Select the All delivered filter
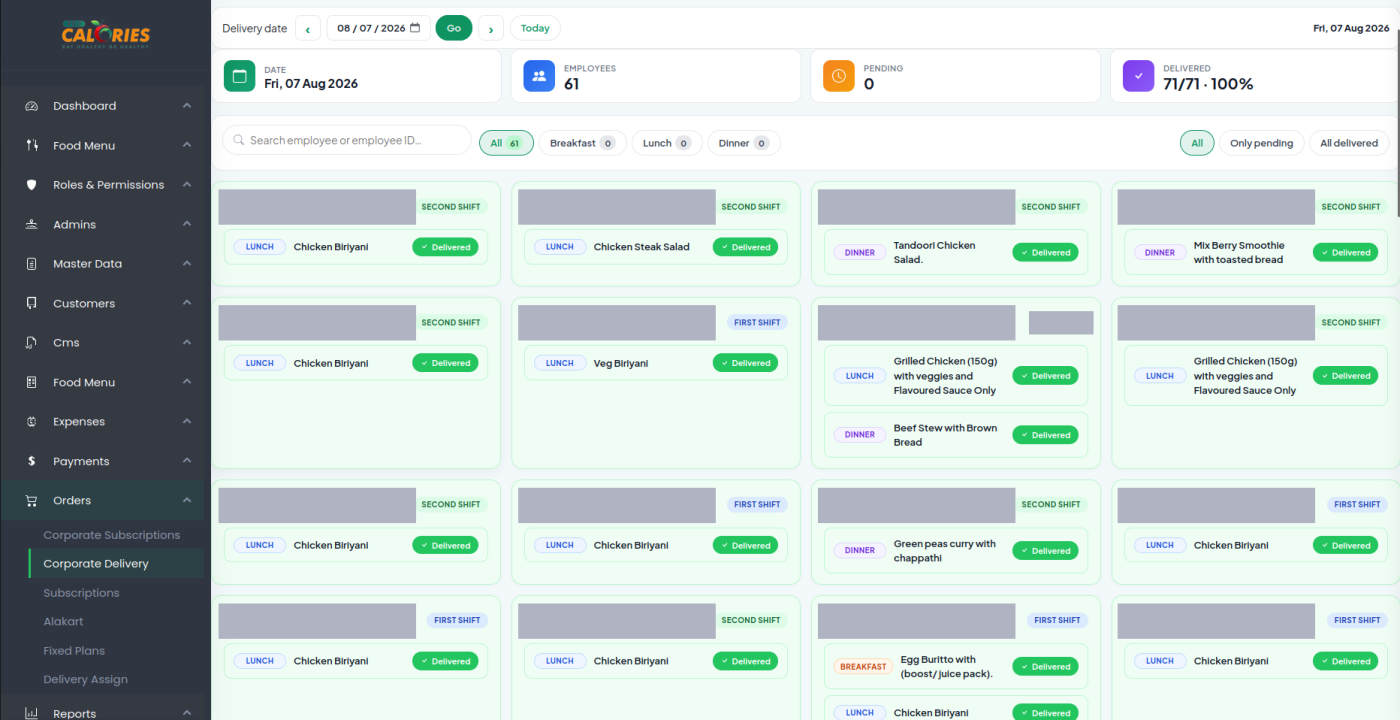This screenshot has width=1400, height=720. pos(1349,143)
